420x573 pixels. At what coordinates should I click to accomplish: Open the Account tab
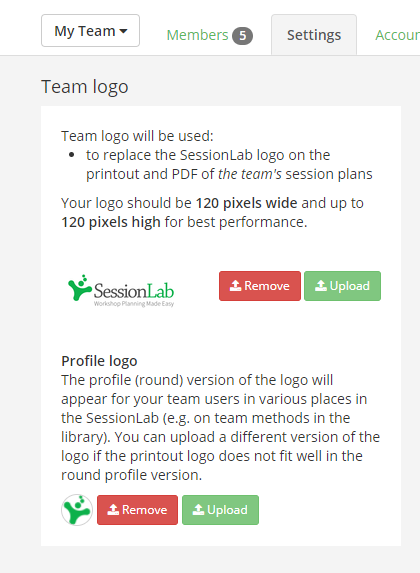tap(397, 35)
